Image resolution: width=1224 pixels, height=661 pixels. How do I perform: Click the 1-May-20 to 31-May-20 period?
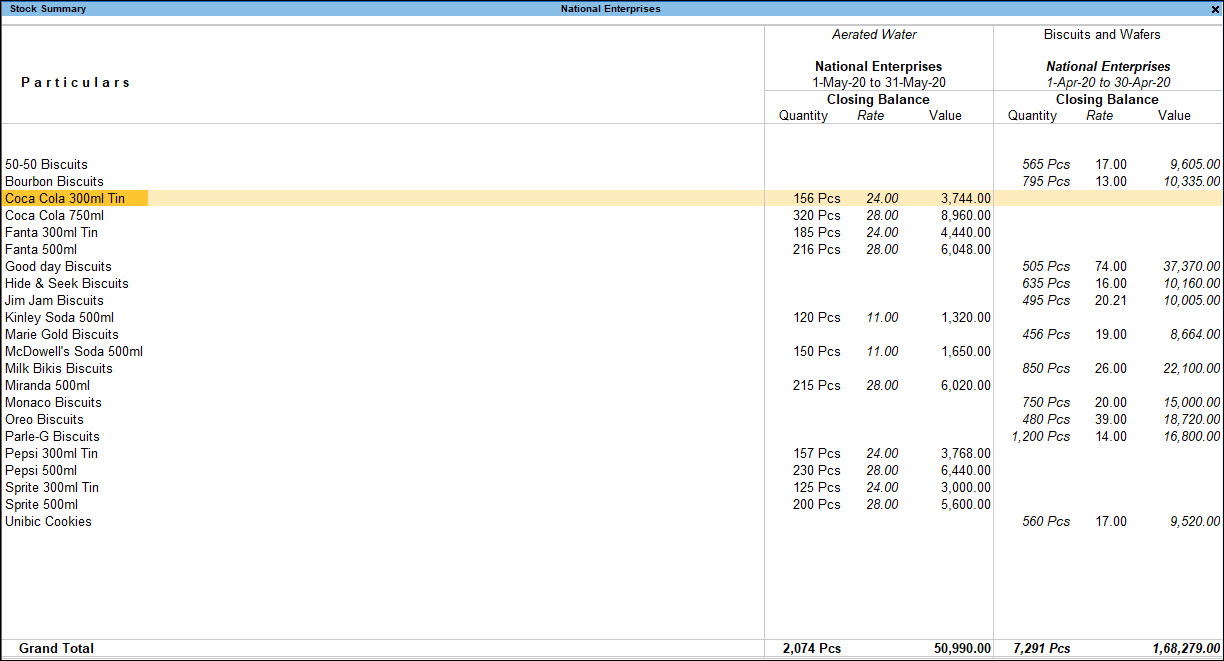879,83
